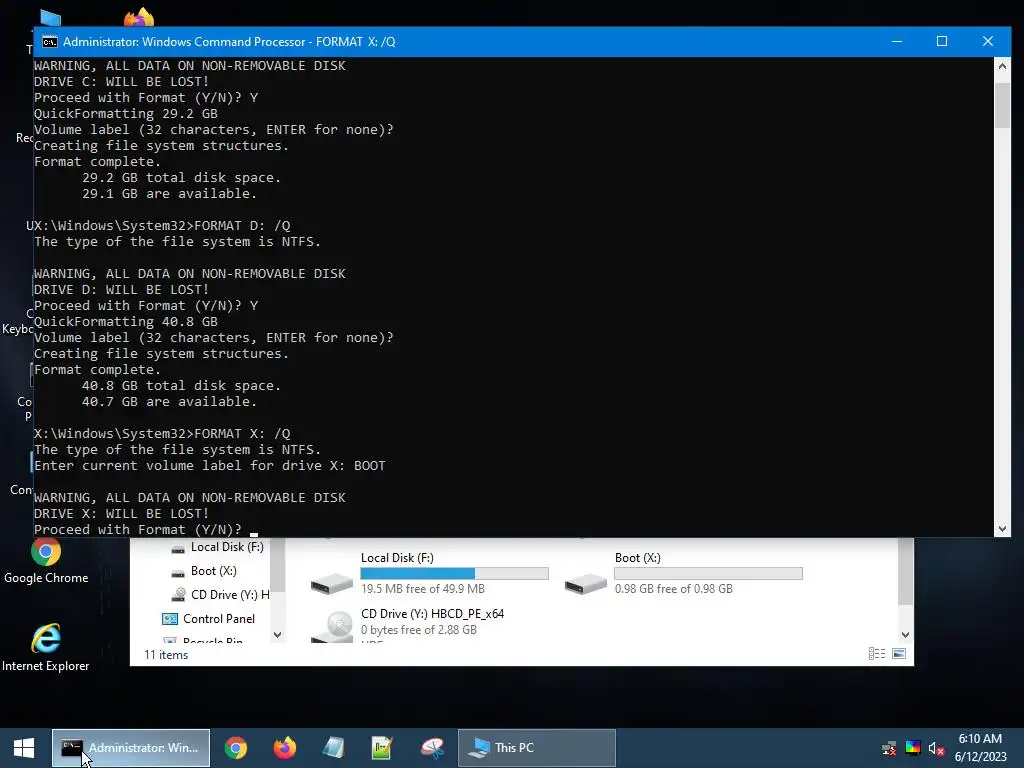Click the Firefox desktop icon at top
This screenshot has width=1024, height=768.
[x=139, y=18]
